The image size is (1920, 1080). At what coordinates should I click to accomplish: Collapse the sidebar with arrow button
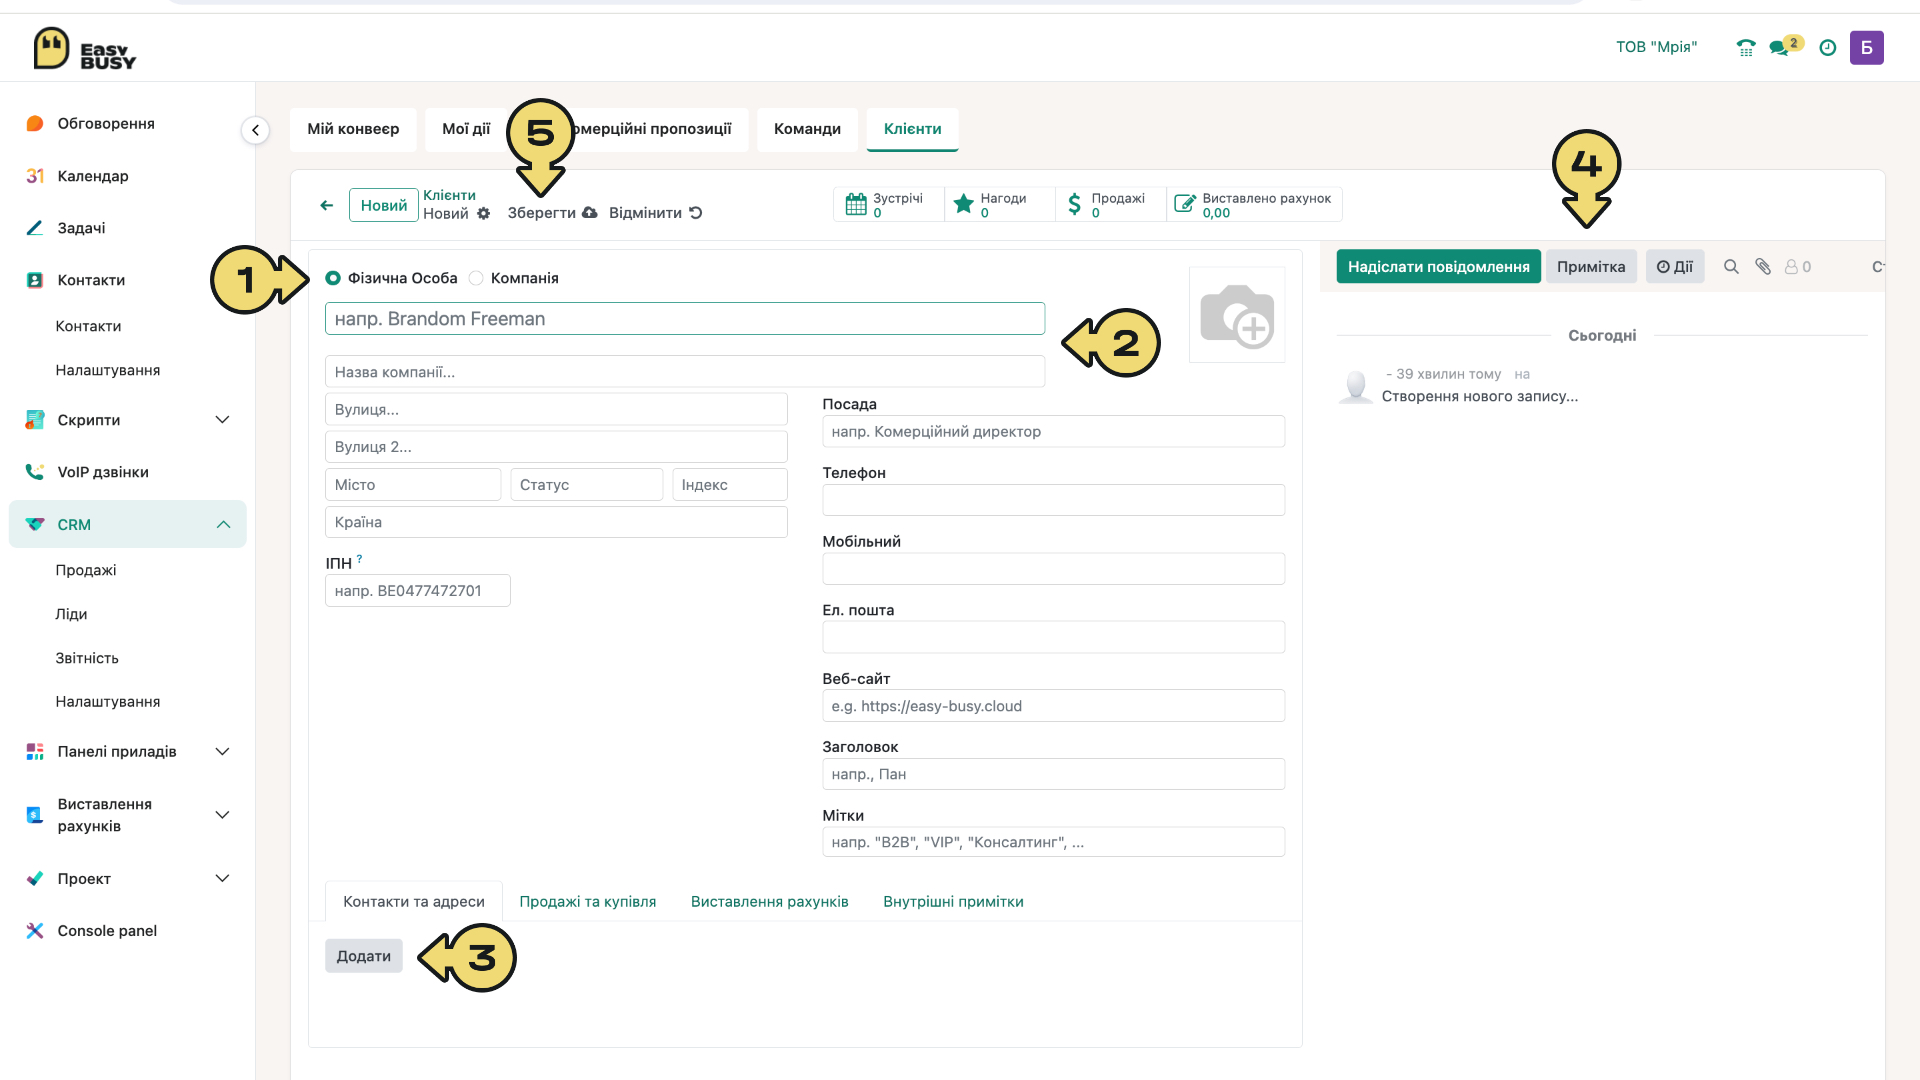(255, 130)
